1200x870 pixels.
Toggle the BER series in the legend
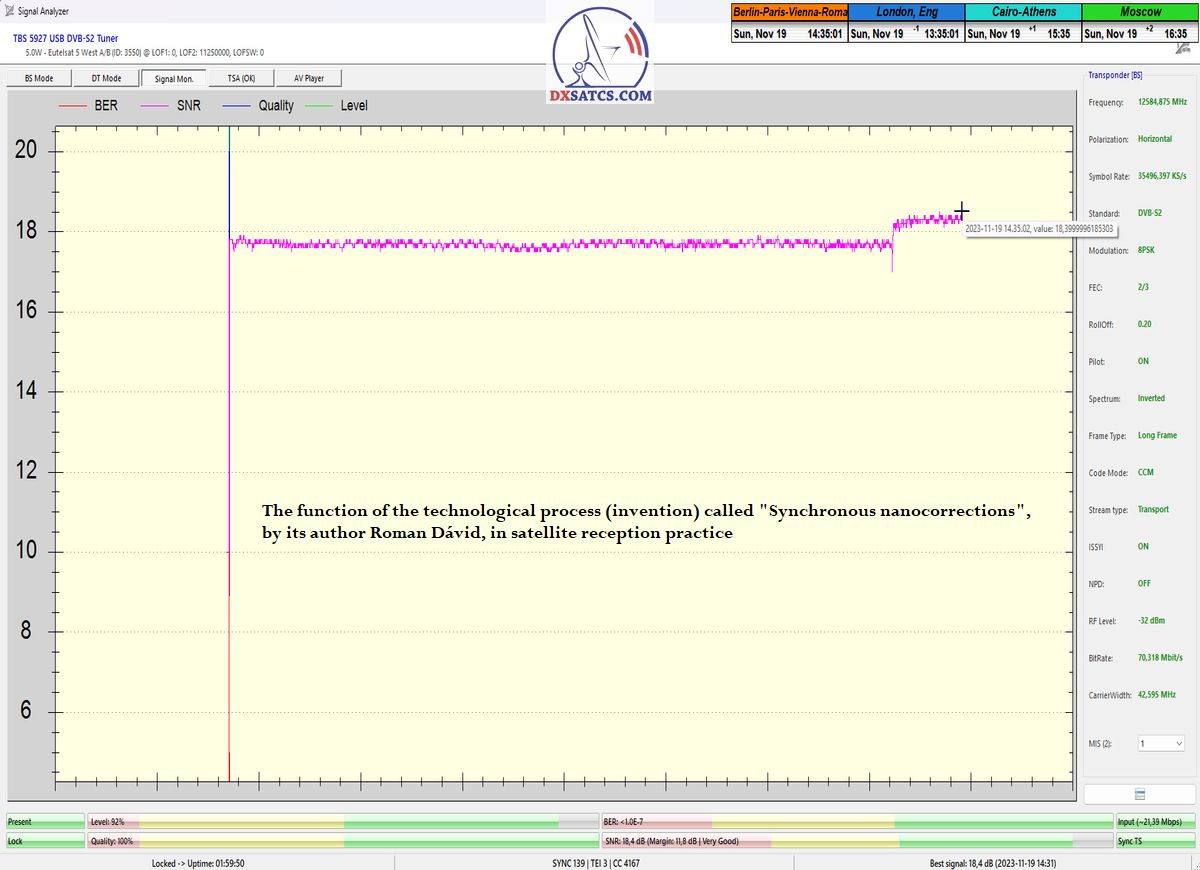96,105
